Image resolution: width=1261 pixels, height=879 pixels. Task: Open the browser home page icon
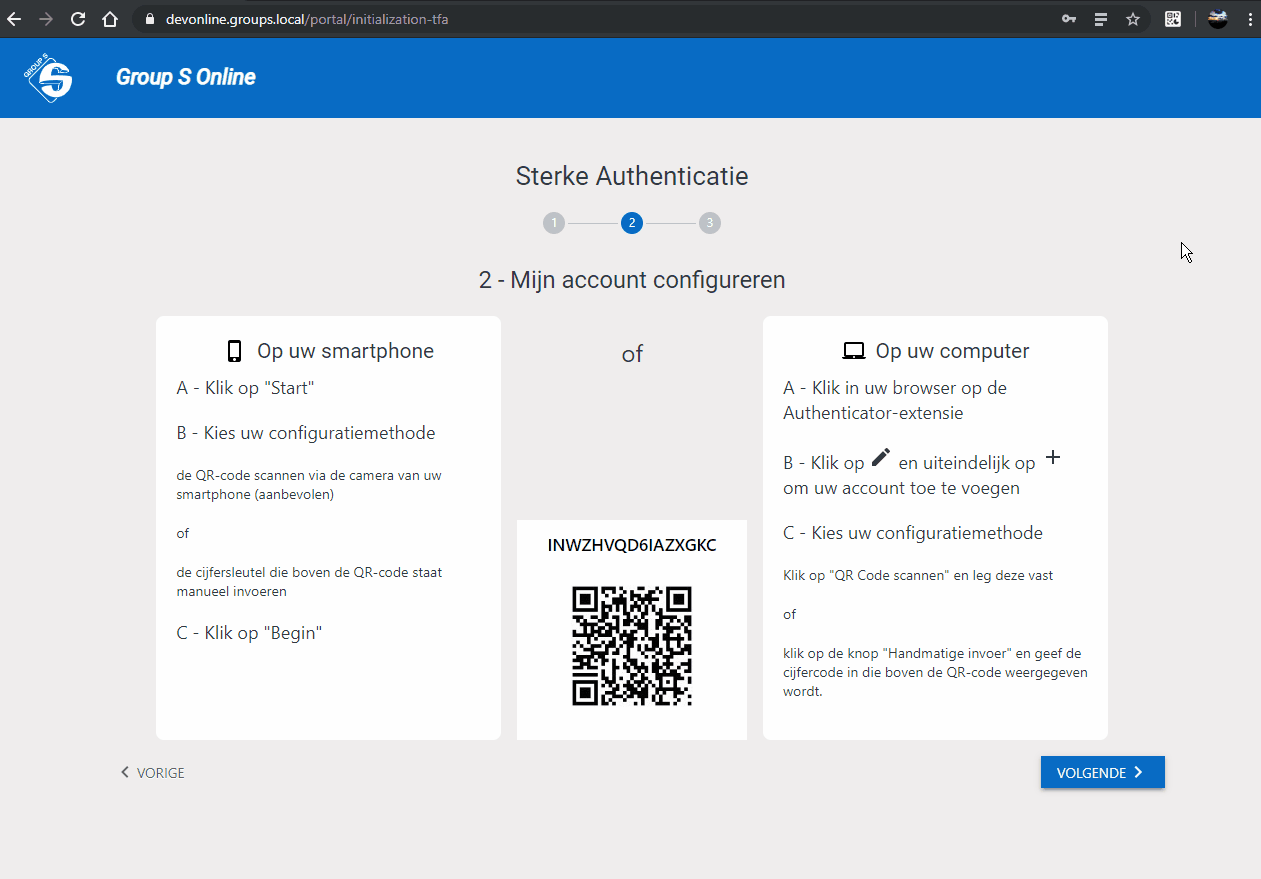[110, 19]
